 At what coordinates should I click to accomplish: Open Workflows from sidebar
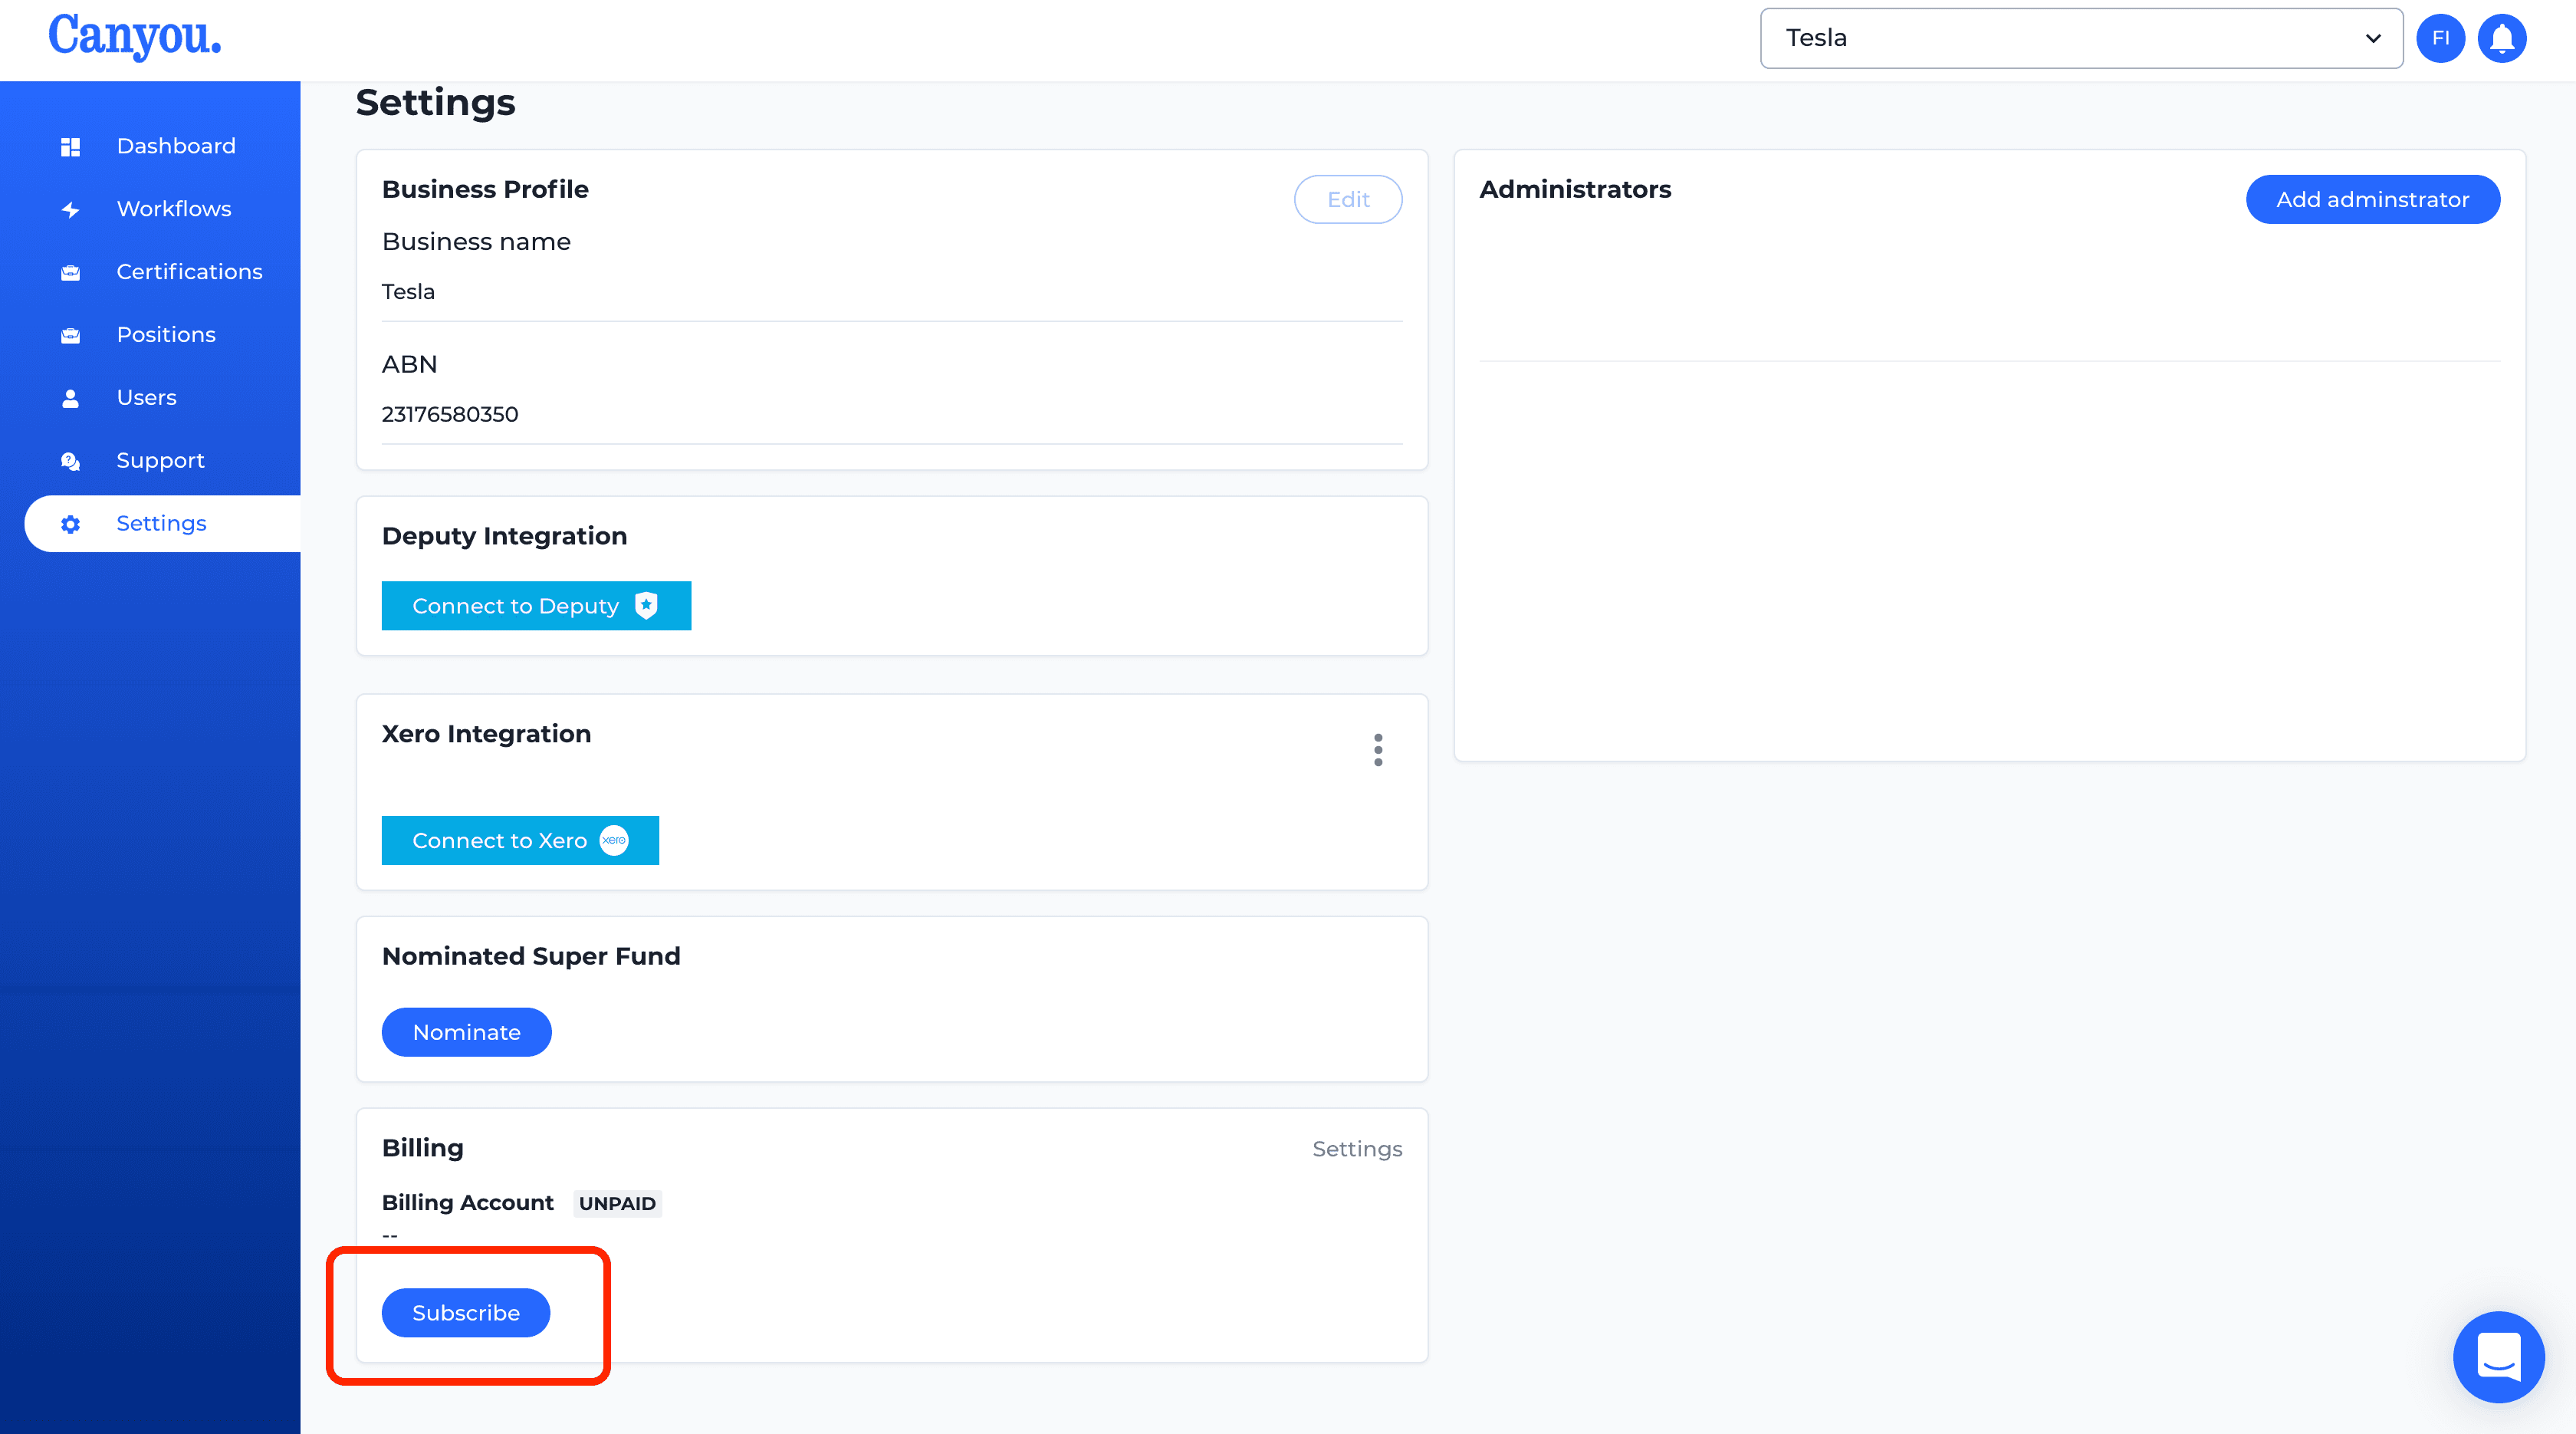point(174,209)
